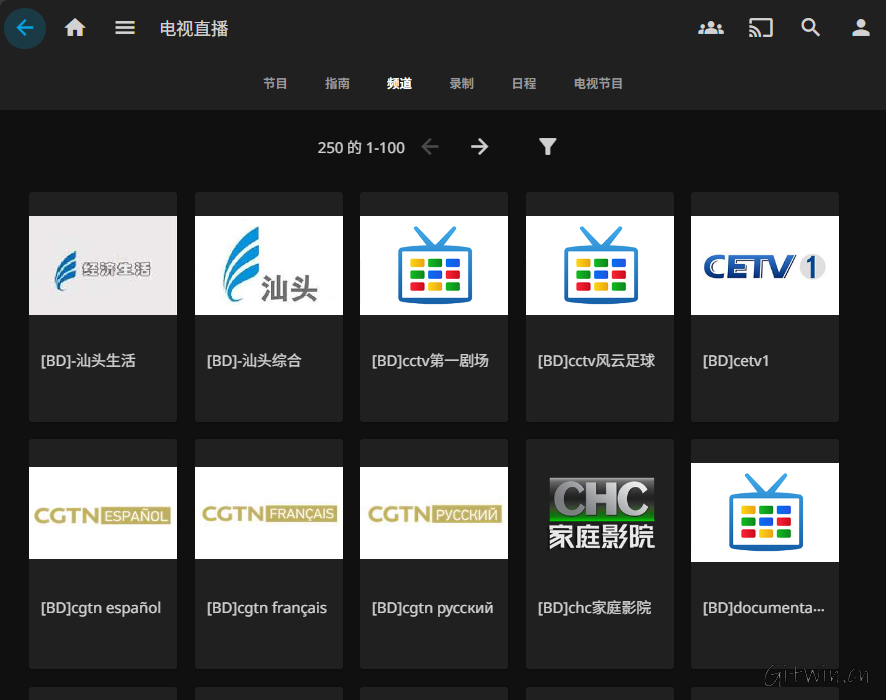Click the [BD]chc家庭影院 title
This screenshot has width=886, height=700.
(594, 608)
